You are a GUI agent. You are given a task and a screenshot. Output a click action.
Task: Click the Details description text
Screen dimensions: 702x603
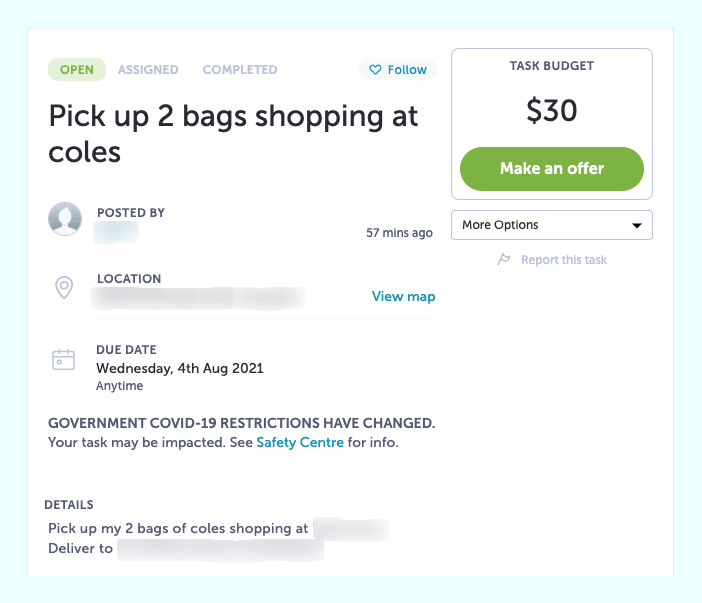[178, 529]
